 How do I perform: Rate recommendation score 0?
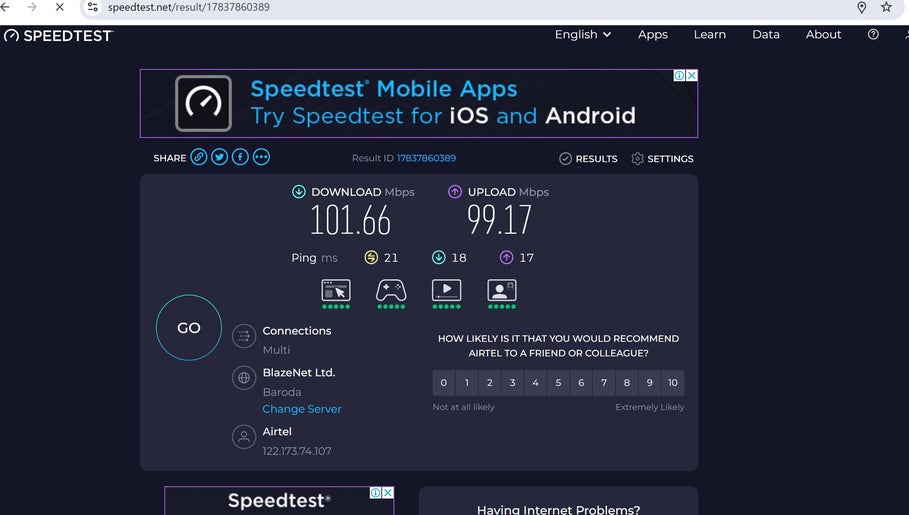pos(443,383)
